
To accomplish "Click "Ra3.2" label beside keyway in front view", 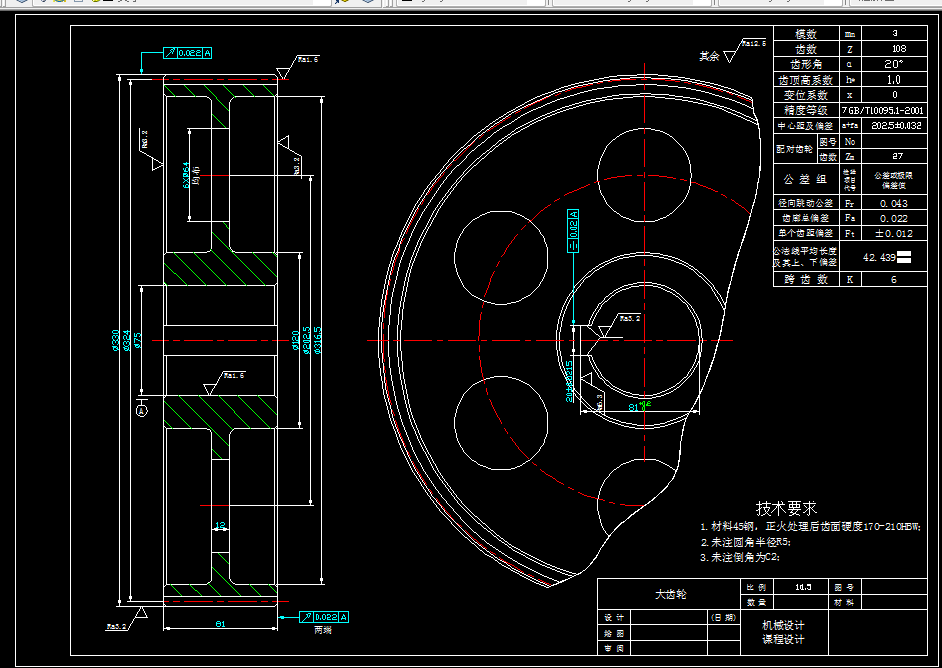I will pos(630,318).
